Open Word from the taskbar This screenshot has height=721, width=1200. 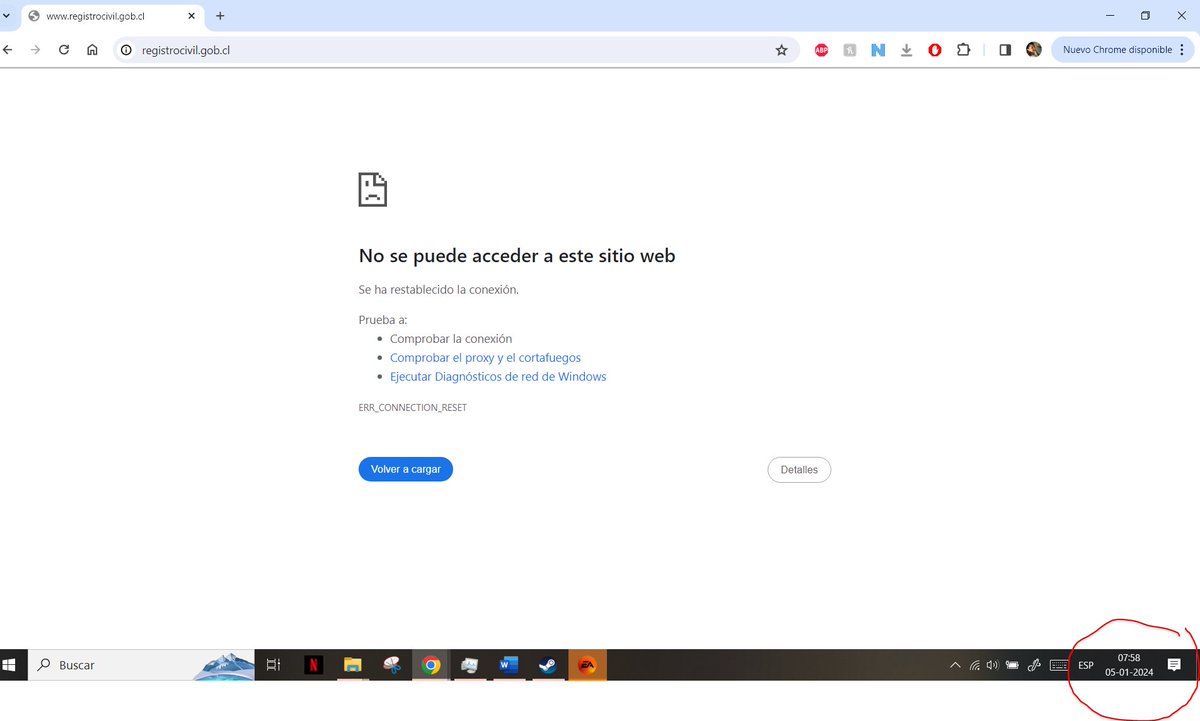coord(509,664)
